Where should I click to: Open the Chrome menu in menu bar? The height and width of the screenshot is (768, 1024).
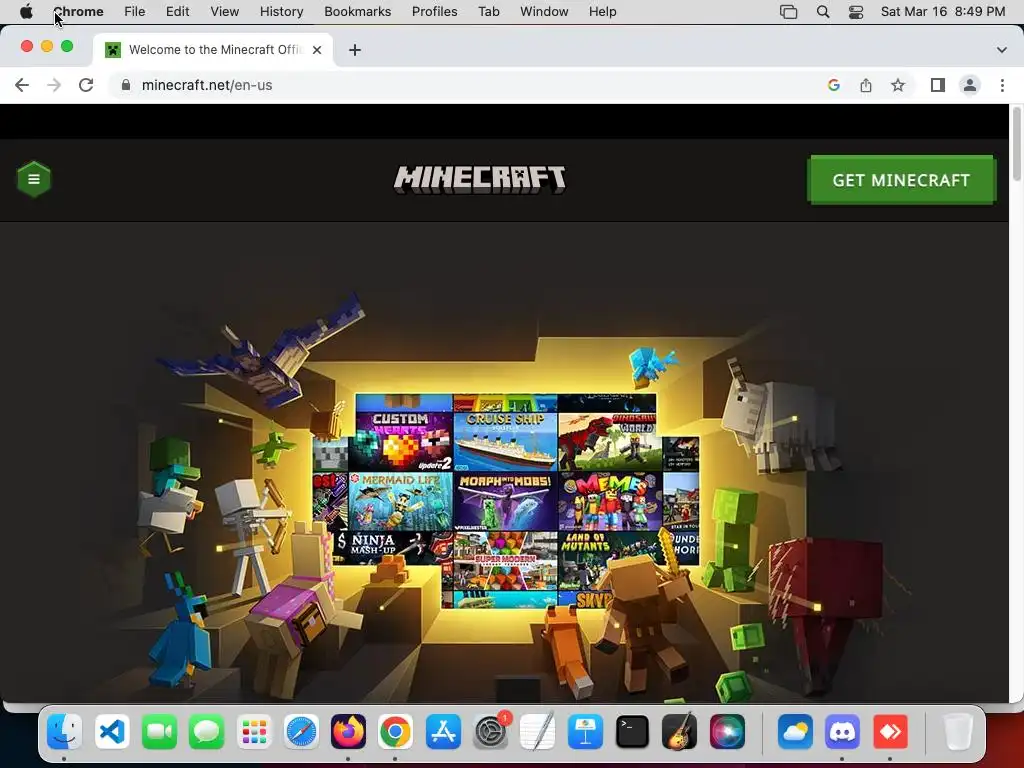pyautogui.click(x=78, y=12)
